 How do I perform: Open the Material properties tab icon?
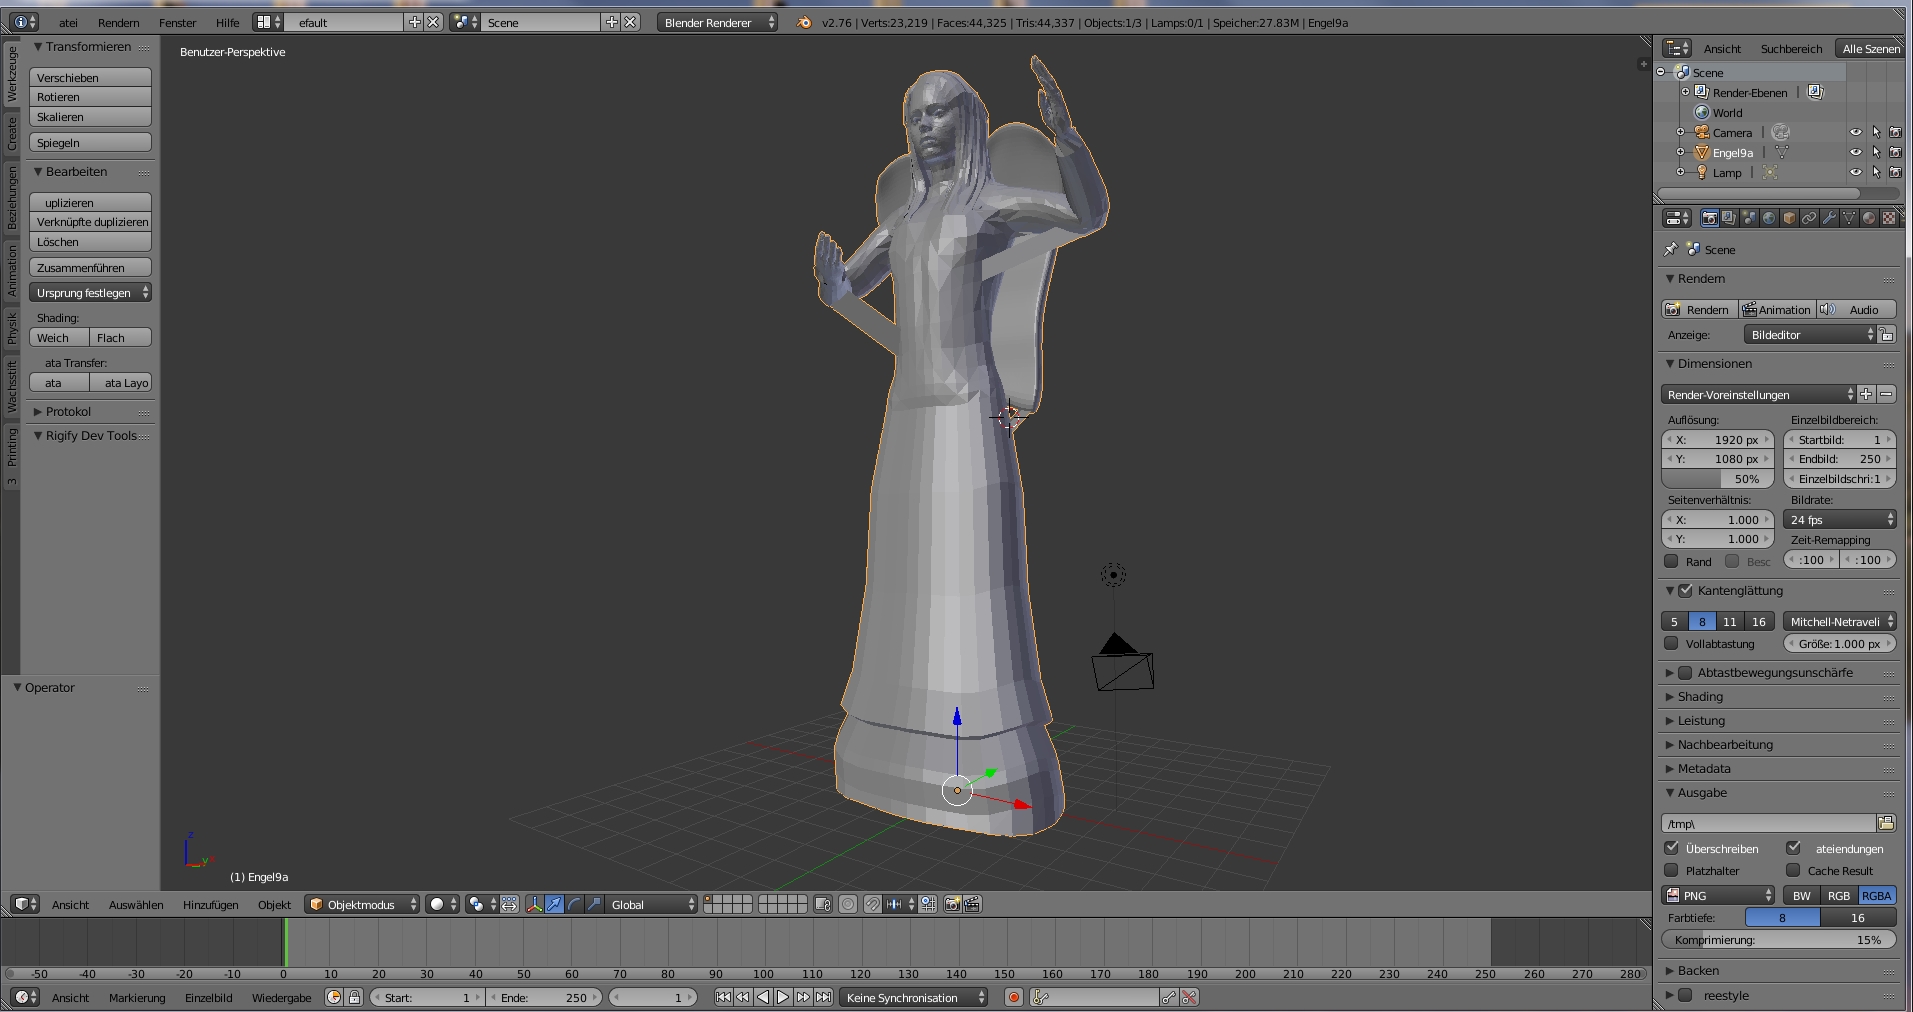pos(1868,218)
